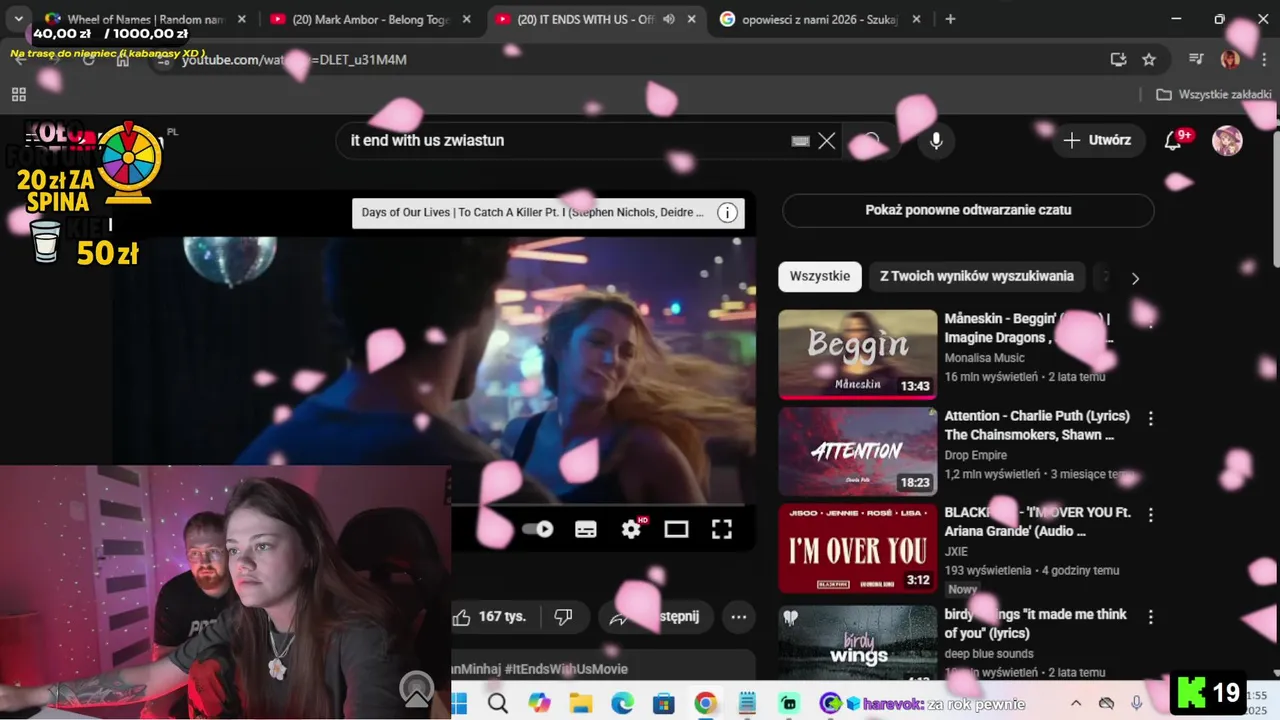Open Monalisa Music channel
1280x720 pixels.
(x=985, y=358)
